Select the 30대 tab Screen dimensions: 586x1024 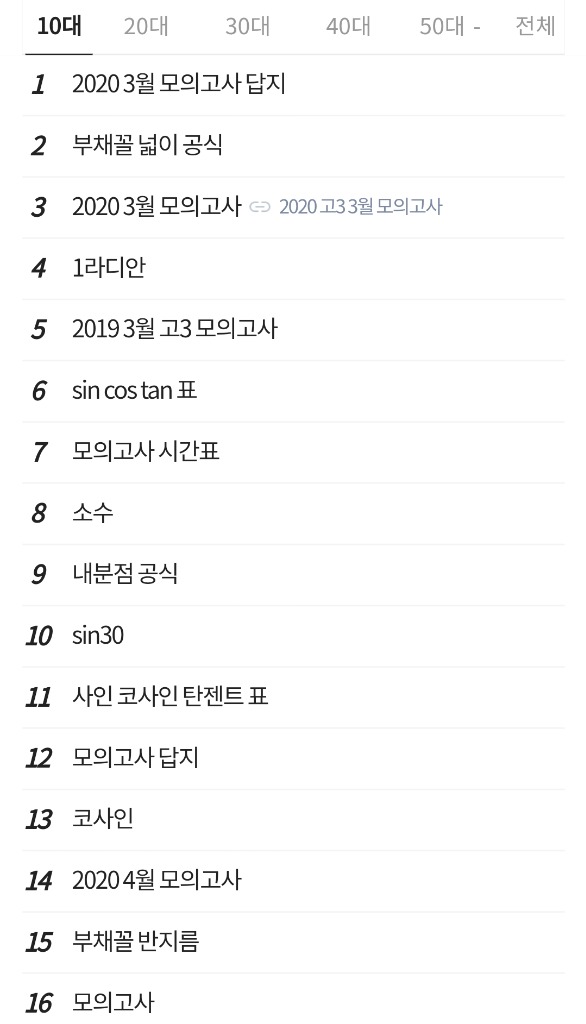click(x=247, y=26)
